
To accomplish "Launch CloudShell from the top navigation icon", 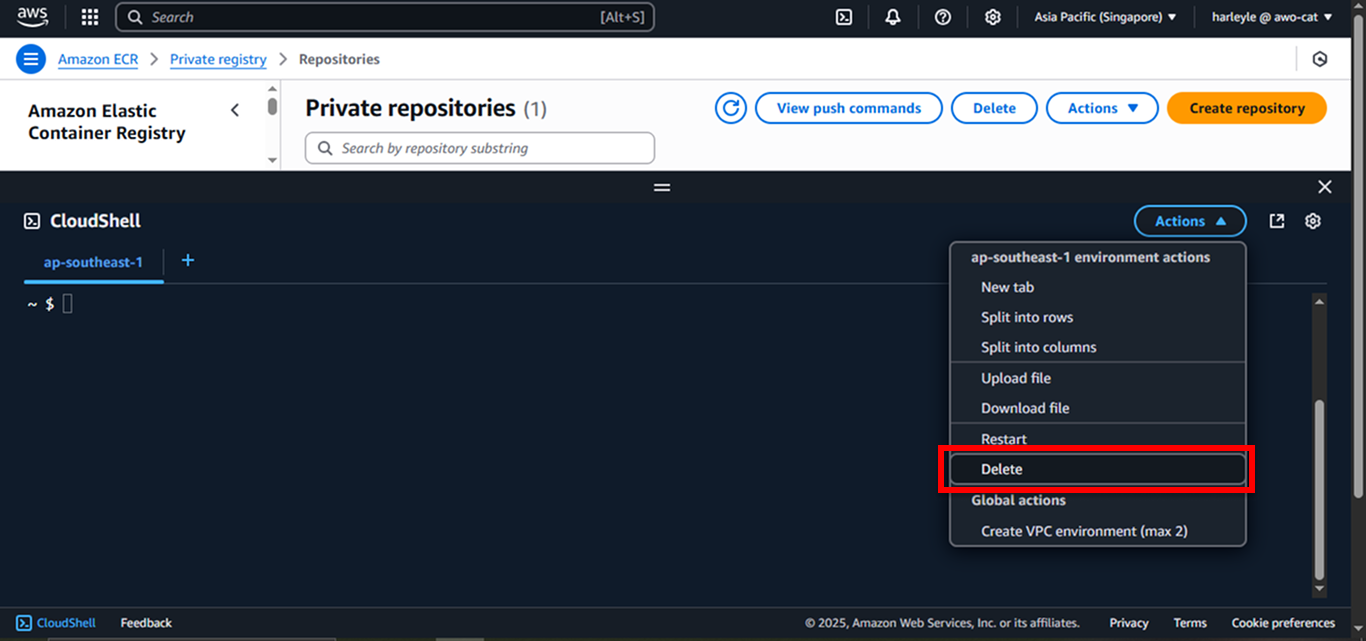I will [844, 17].
